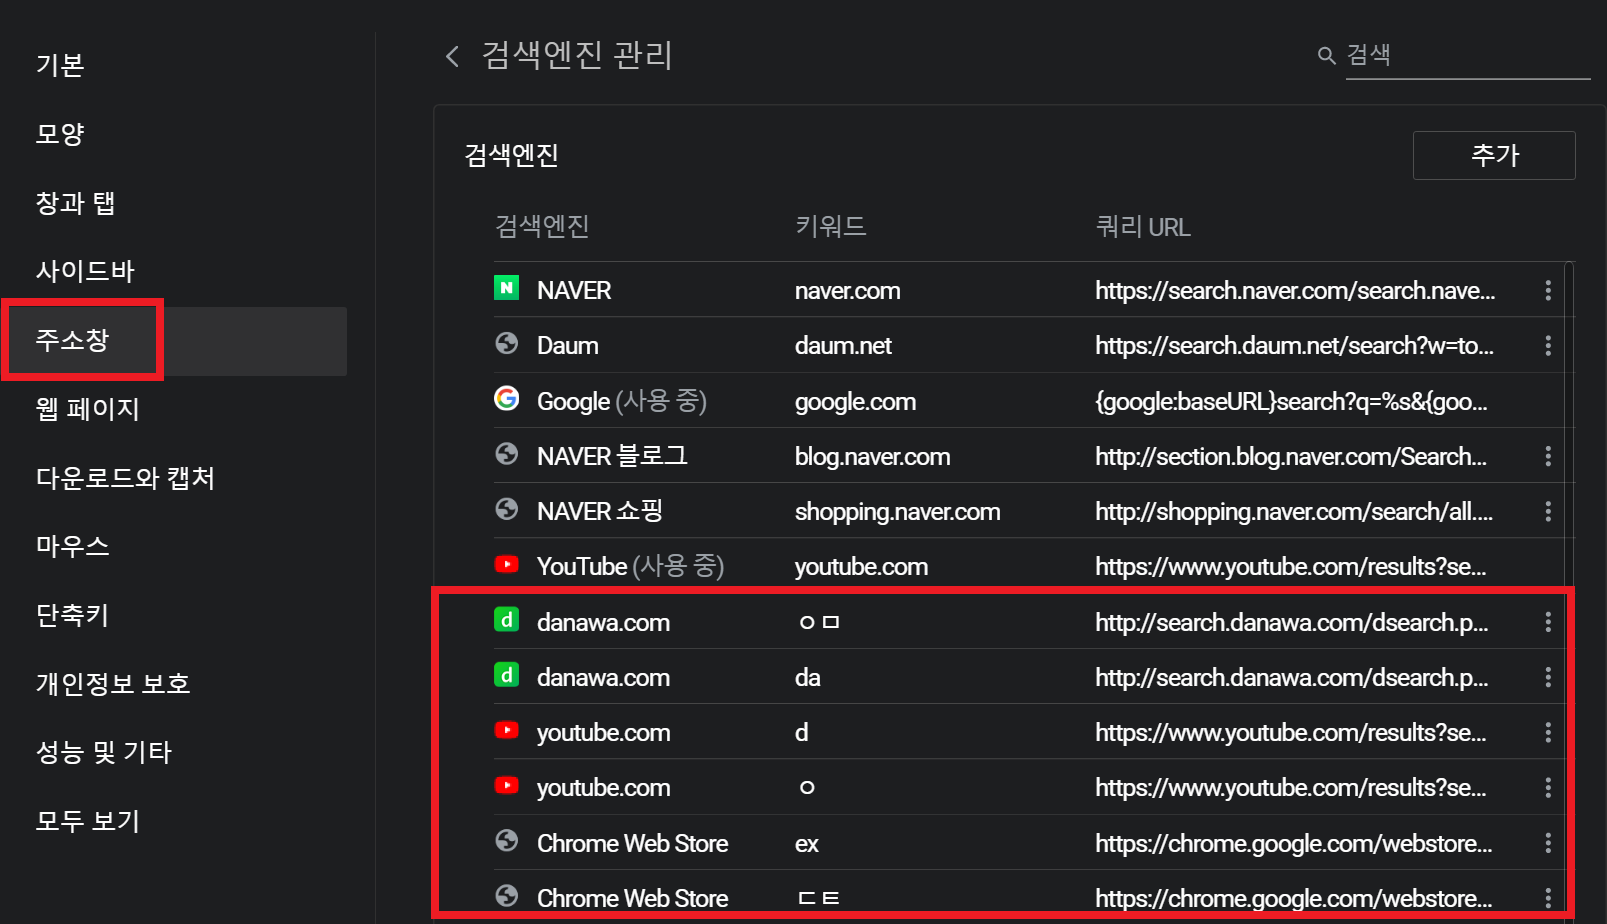Viewport: 1607px width, 924px height.
Task: Open more menu for Chrome Web Store ㄷㅌ row
Action: 1548,897
